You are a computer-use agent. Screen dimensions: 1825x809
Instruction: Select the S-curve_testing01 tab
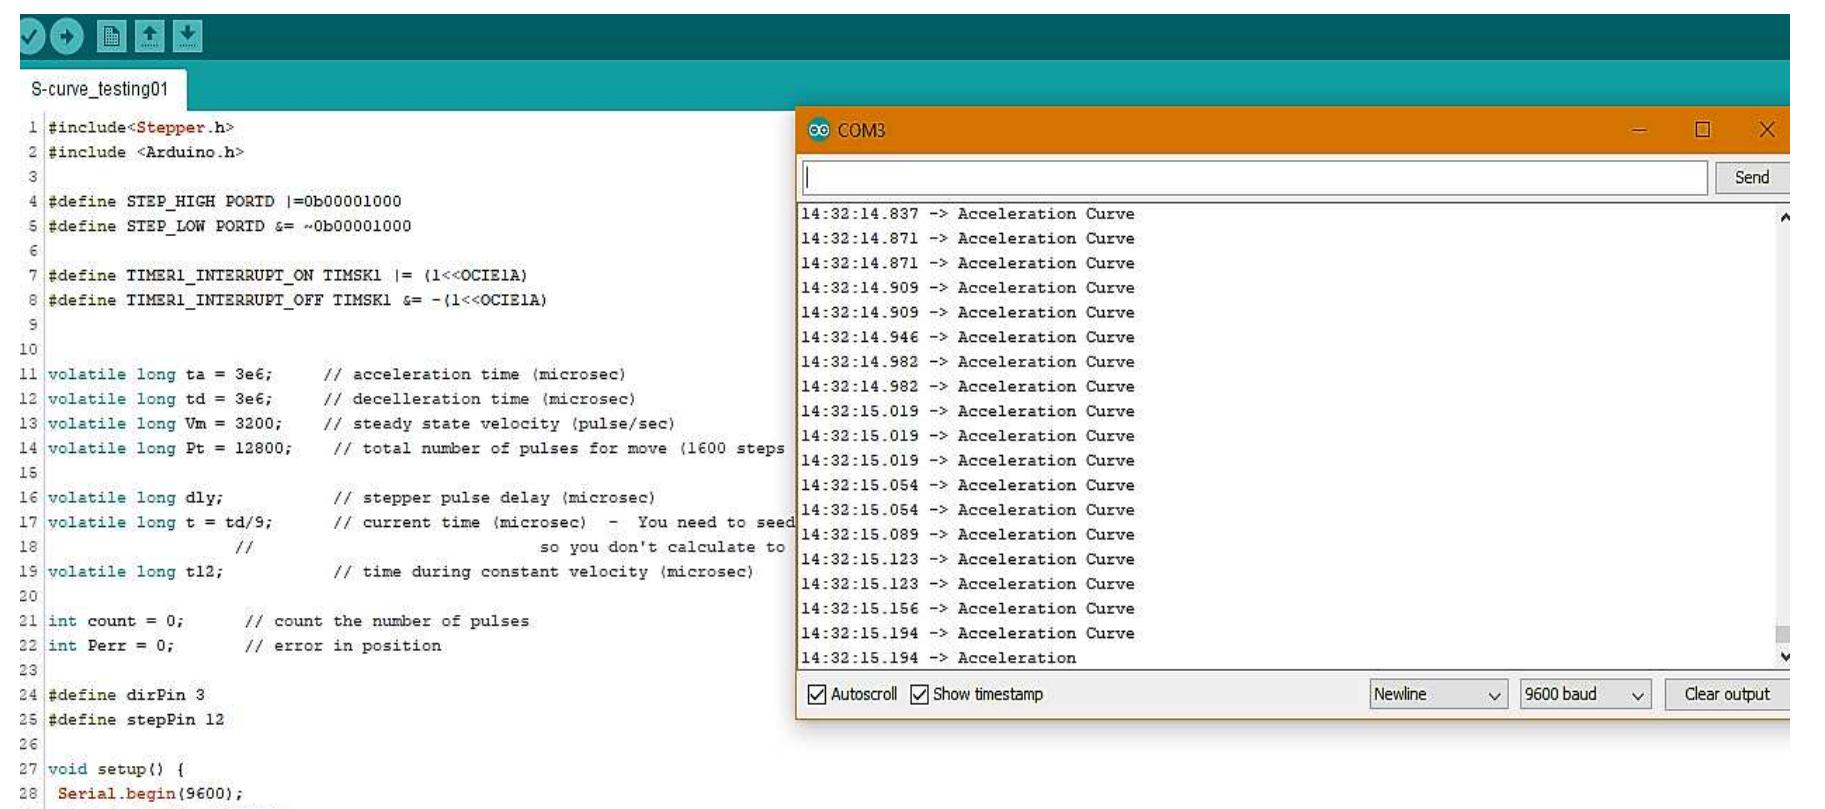point(99,89)
